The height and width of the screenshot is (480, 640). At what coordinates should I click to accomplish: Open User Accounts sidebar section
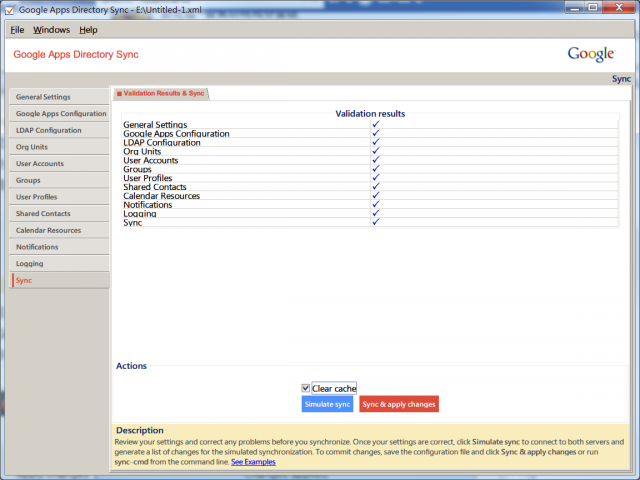[x=59, y=164]
